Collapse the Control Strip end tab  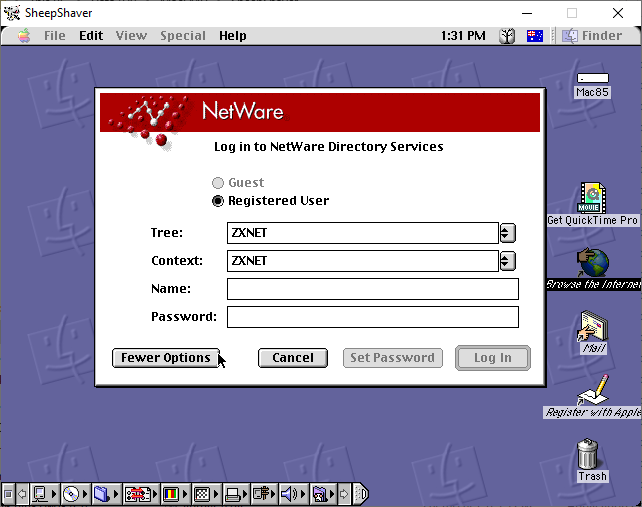tap(361, 494)
